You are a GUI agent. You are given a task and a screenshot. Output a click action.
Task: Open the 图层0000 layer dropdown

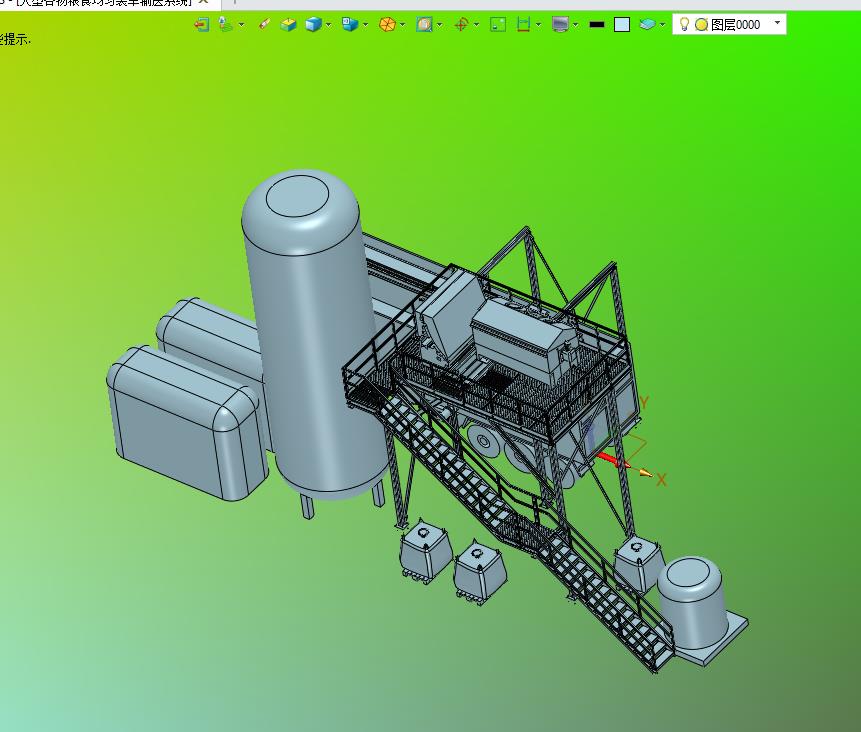777,23
